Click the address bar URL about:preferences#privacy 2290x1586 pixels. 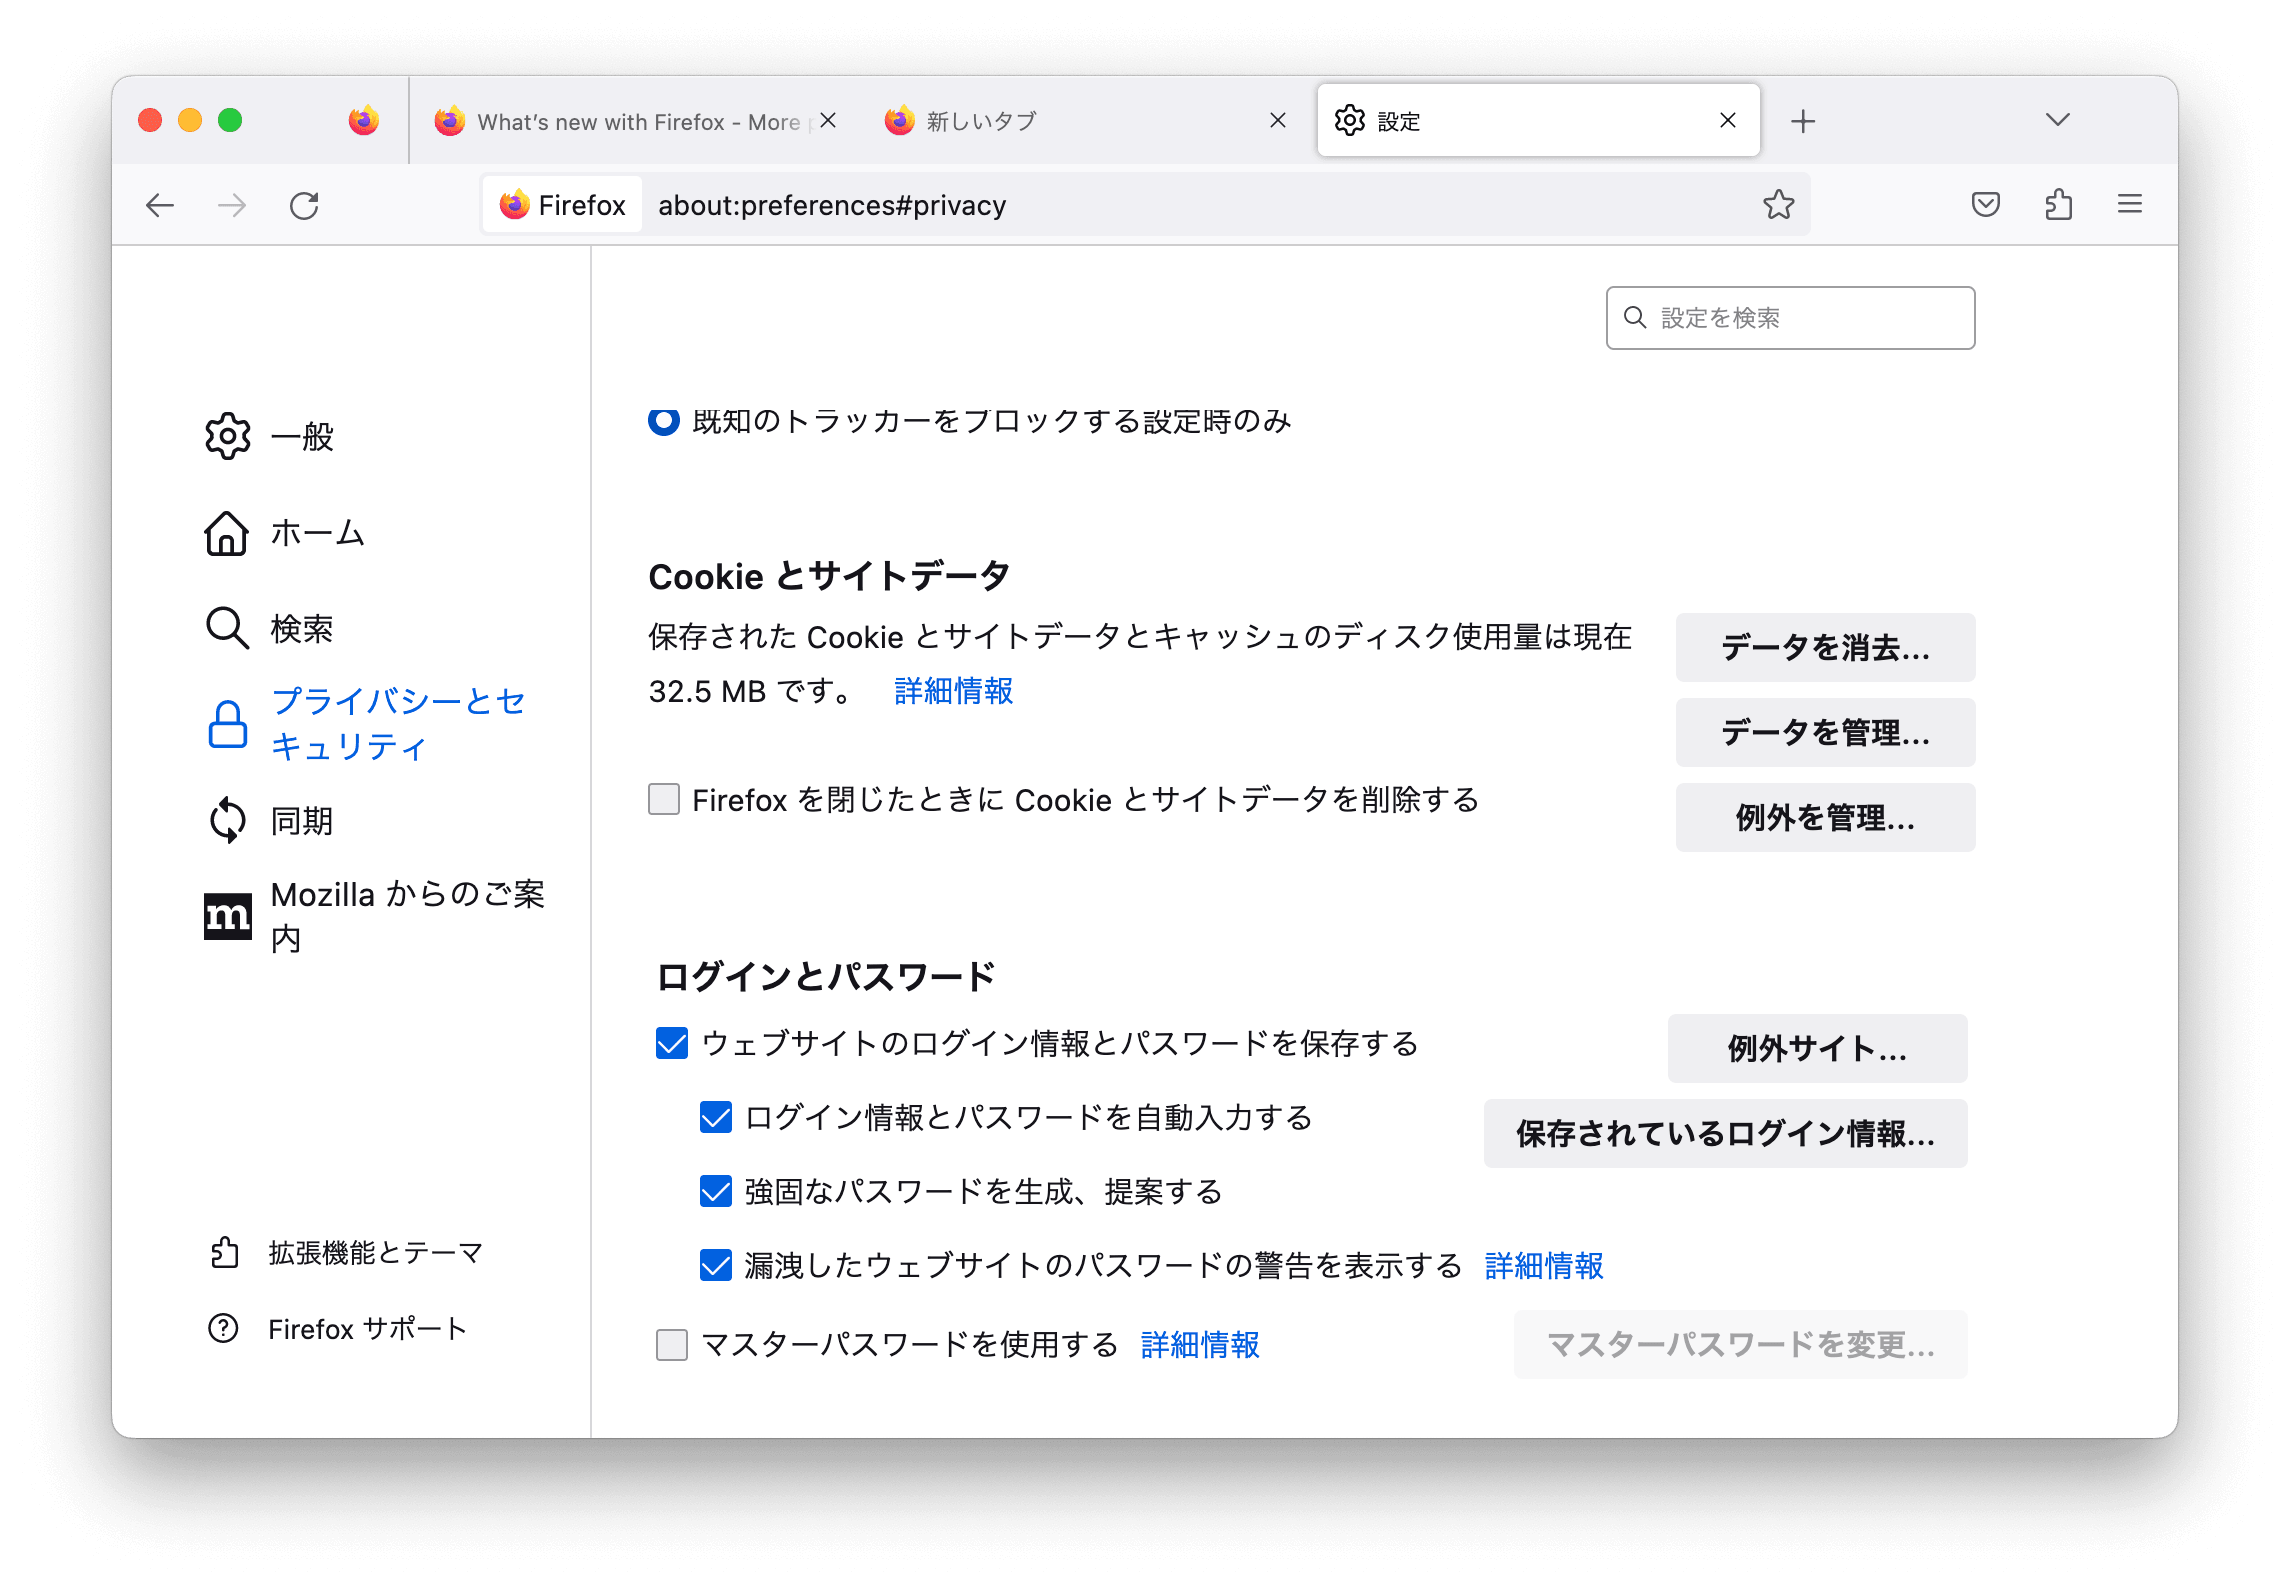832,205
